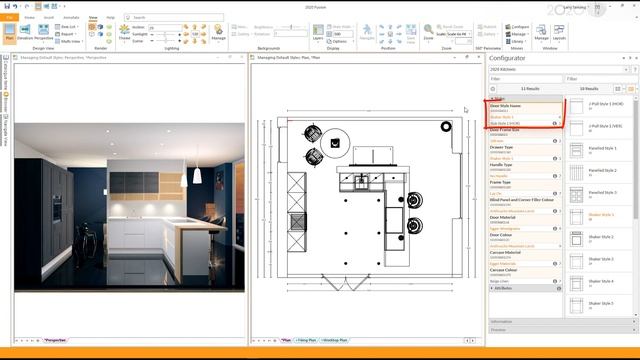This screenshot has height=360, width=640.
Task: Select the Worktop Plan sheet tab
Action: [x=334, y=340]
